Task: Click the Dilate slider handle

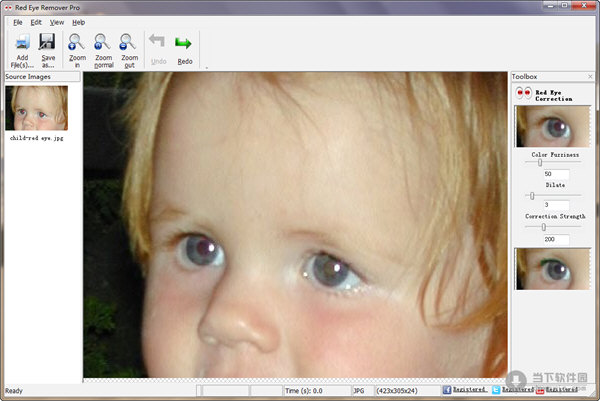Action: tap(532, 196)
